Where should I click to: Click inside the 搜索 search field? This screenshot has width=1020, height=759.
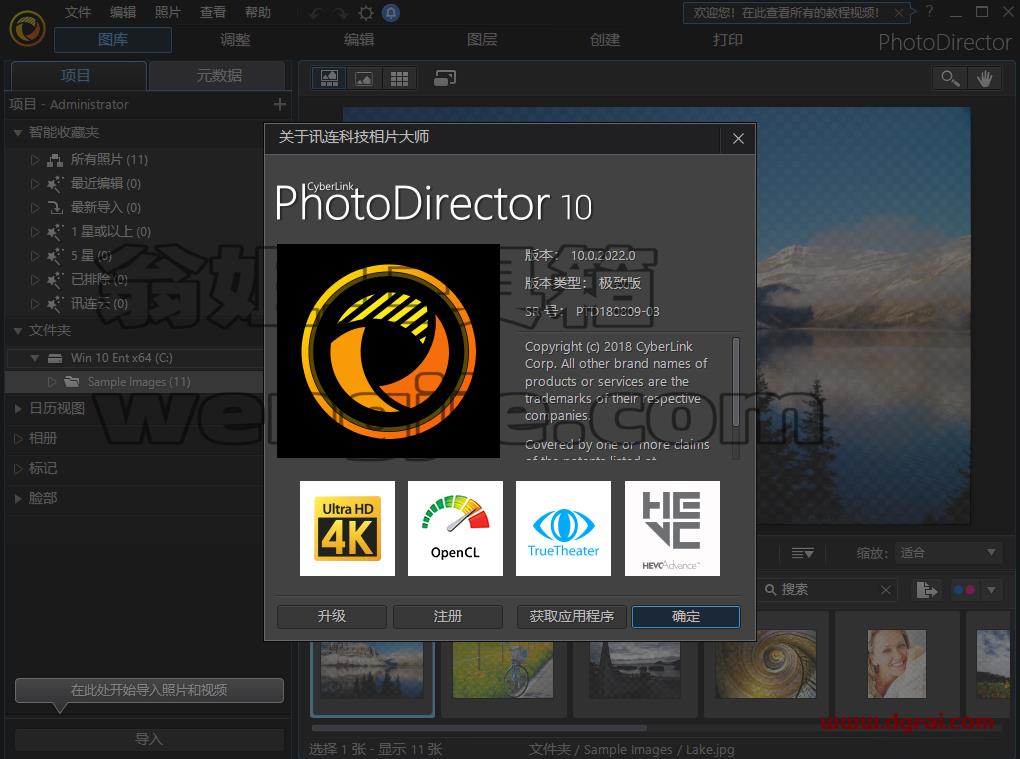(x=827, y=590)
